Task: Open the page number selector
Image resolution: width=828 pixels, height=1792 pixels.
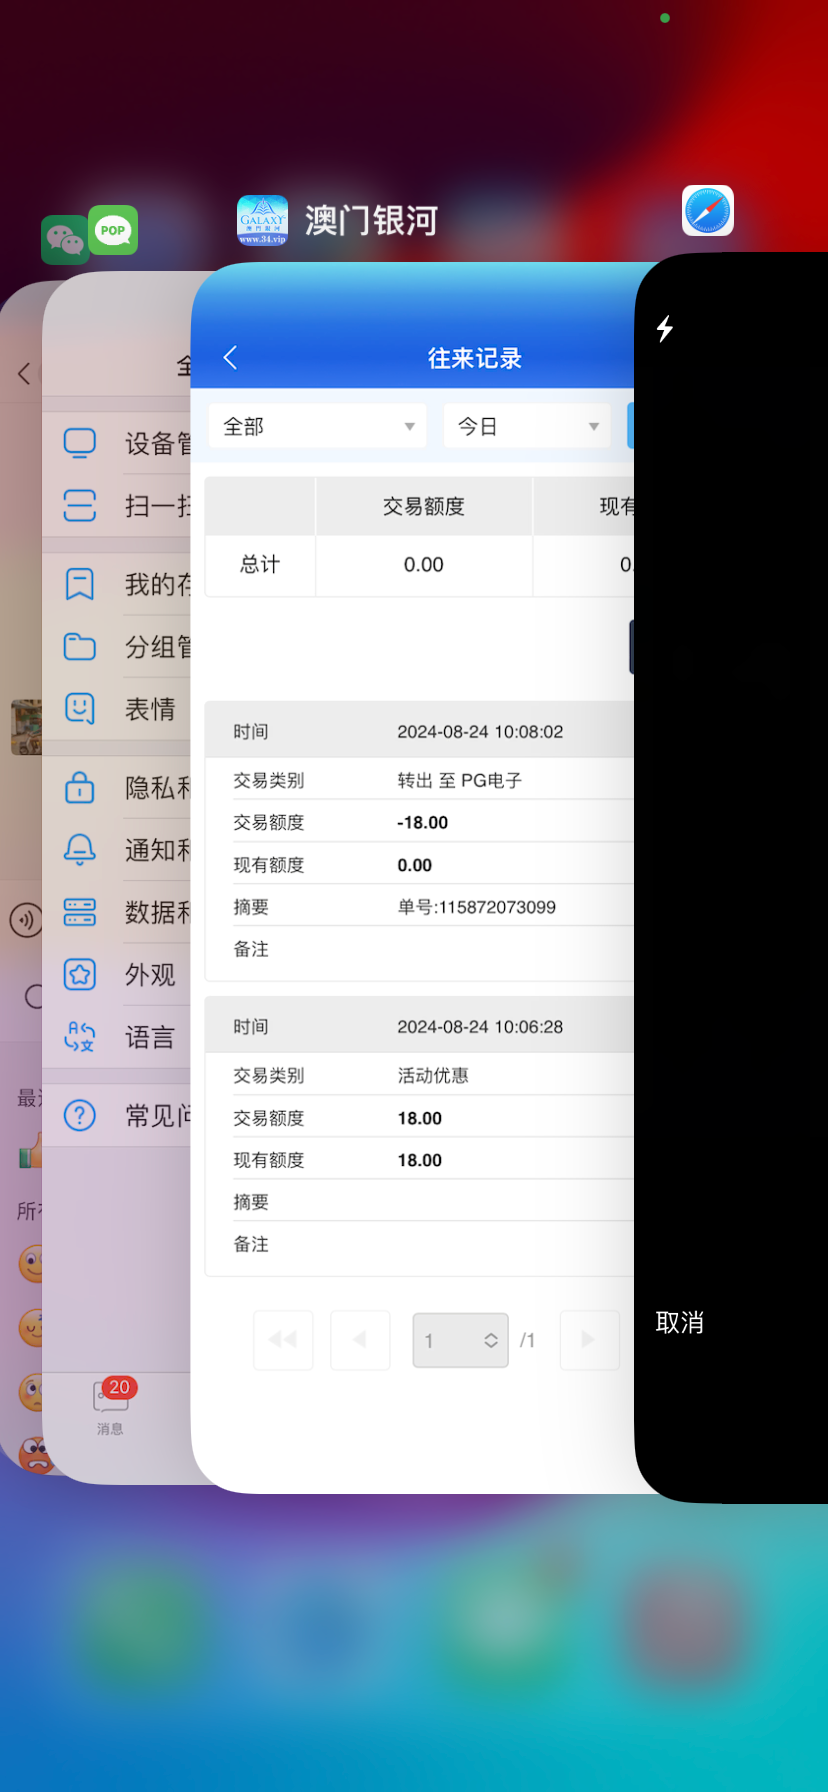Action: [x=461, y=1340]
